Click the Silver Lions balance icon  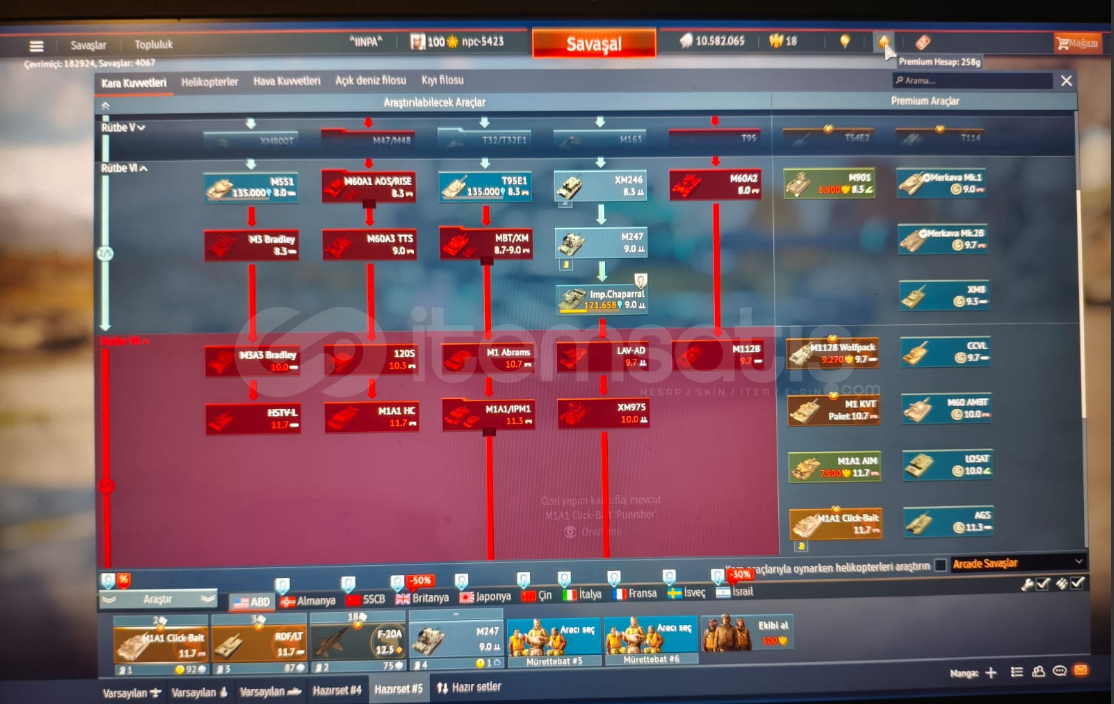pos(686,41)
